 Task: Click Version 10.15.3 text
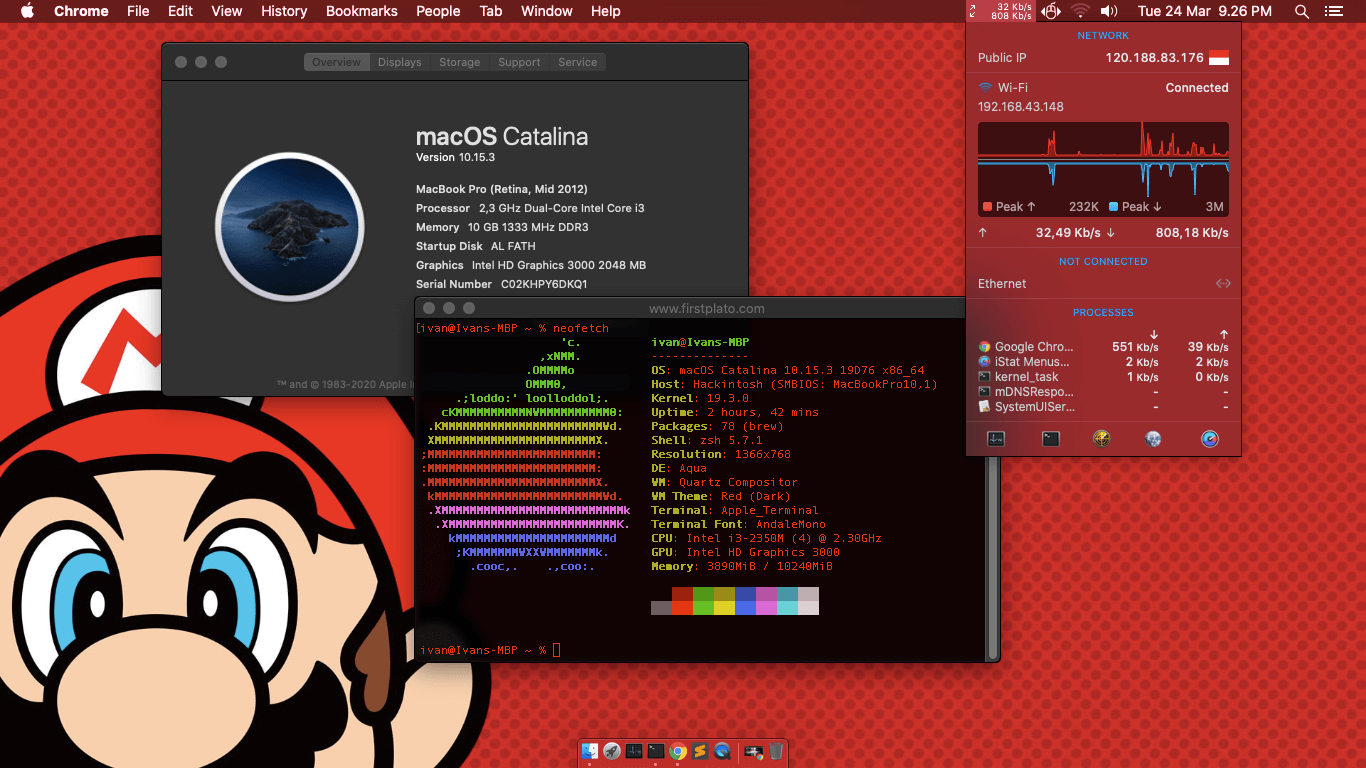point(456,158)
